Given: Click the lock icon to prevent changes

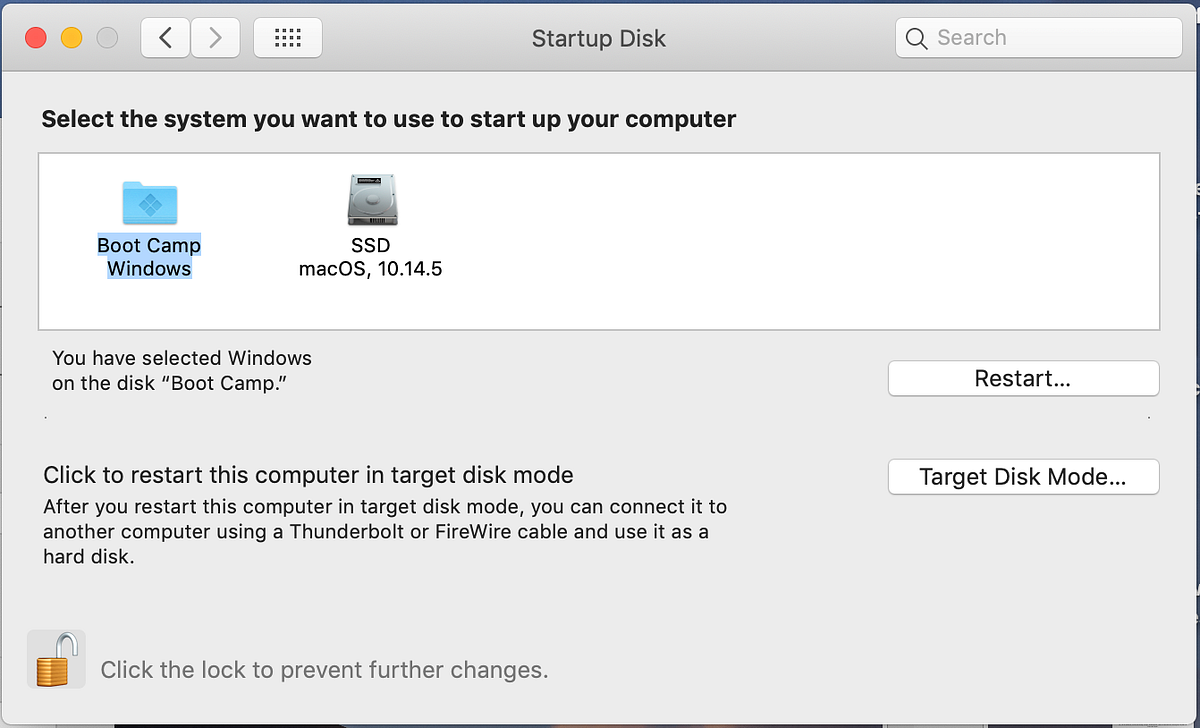Looking at the screenshot, I should pos(56,658).
